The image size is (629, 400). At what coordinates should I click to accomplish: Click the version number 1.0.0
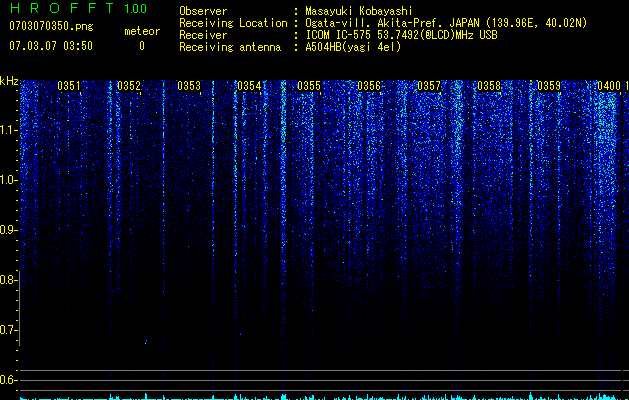coord(136,9)
